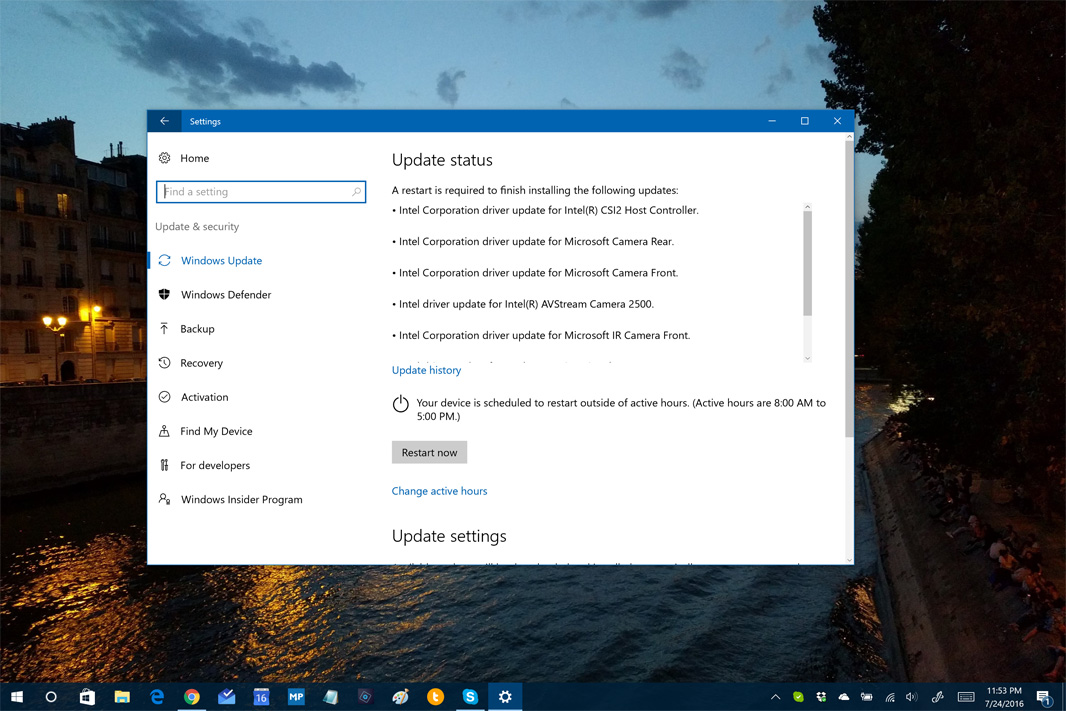Open the Action Center notification icon
This screenshot has width=1066, height=711.
[1044, 697]
